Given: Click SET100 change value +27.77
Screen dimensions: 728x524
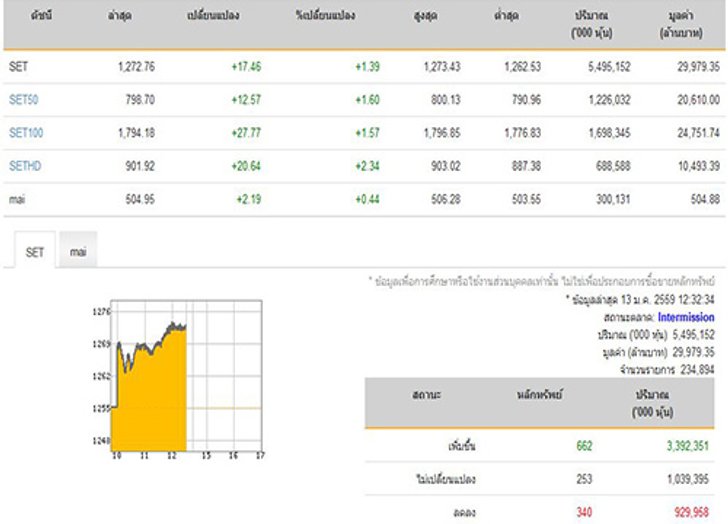Looking at the screenshot, I should click(246, 133).
